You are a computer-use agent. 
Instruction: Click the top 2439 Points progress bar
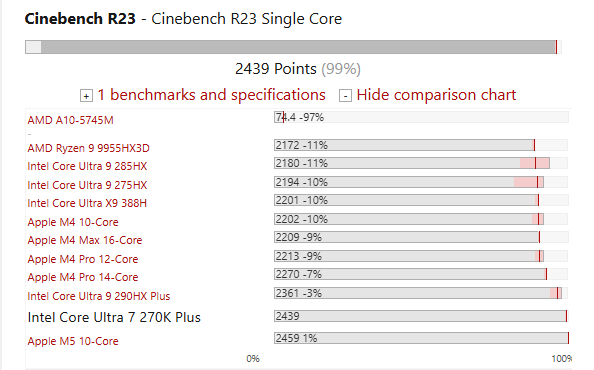click(293, 47)
